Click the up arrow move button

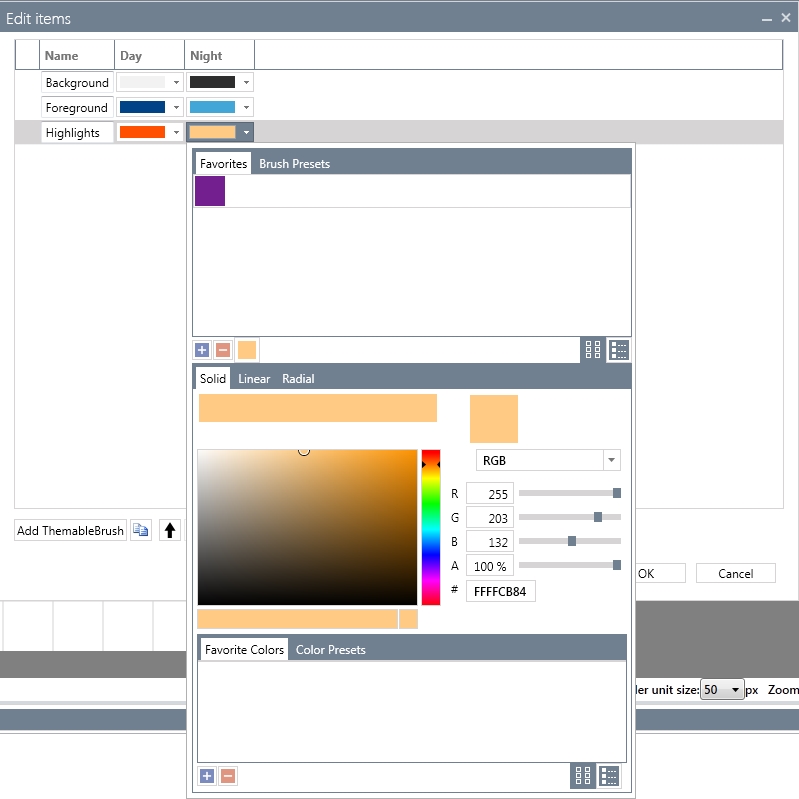click(x=170, y=531)
